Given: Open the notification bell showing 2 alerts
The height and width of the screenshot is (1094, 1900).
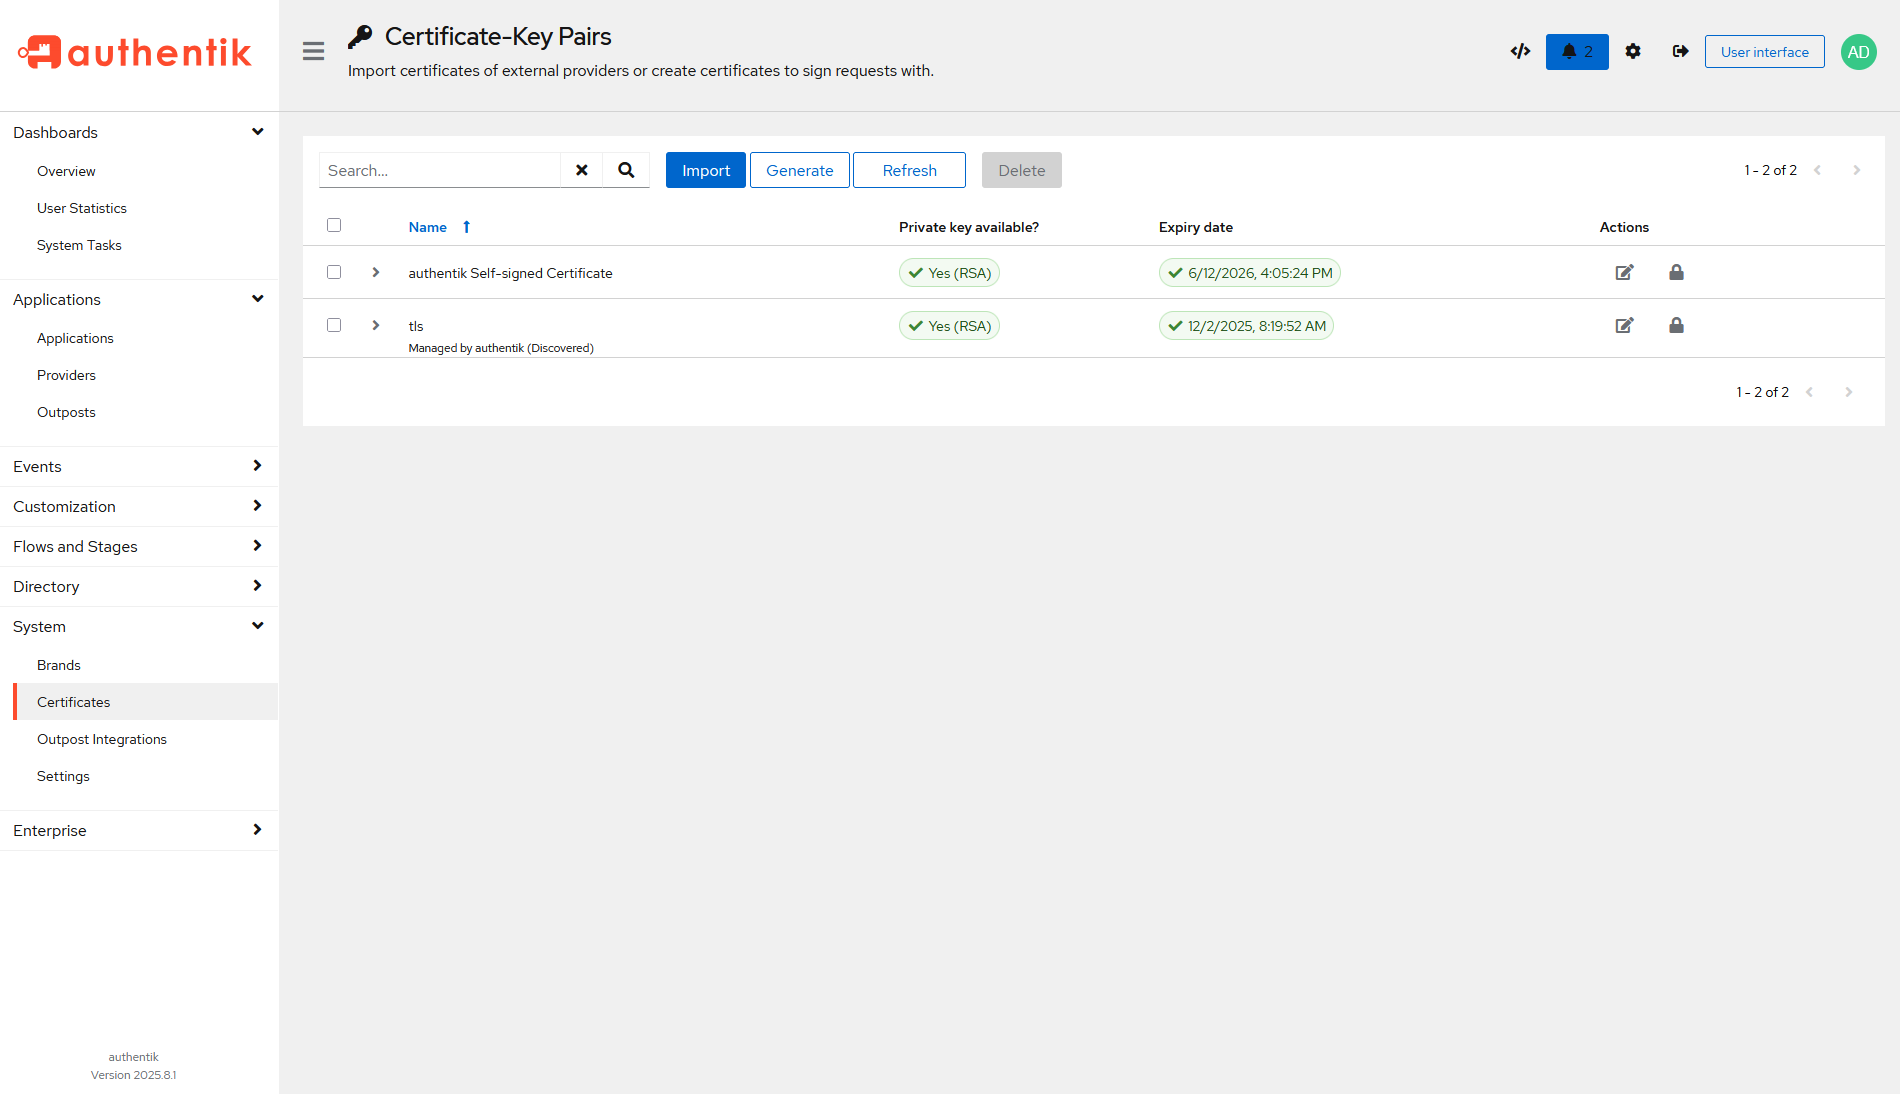Looking at the screenshot, I should coord(1576,51).
